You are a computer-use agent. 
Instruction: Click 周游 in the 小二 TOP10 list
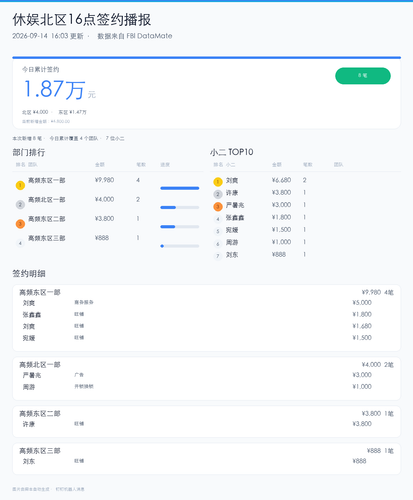[x=232, y=242]
